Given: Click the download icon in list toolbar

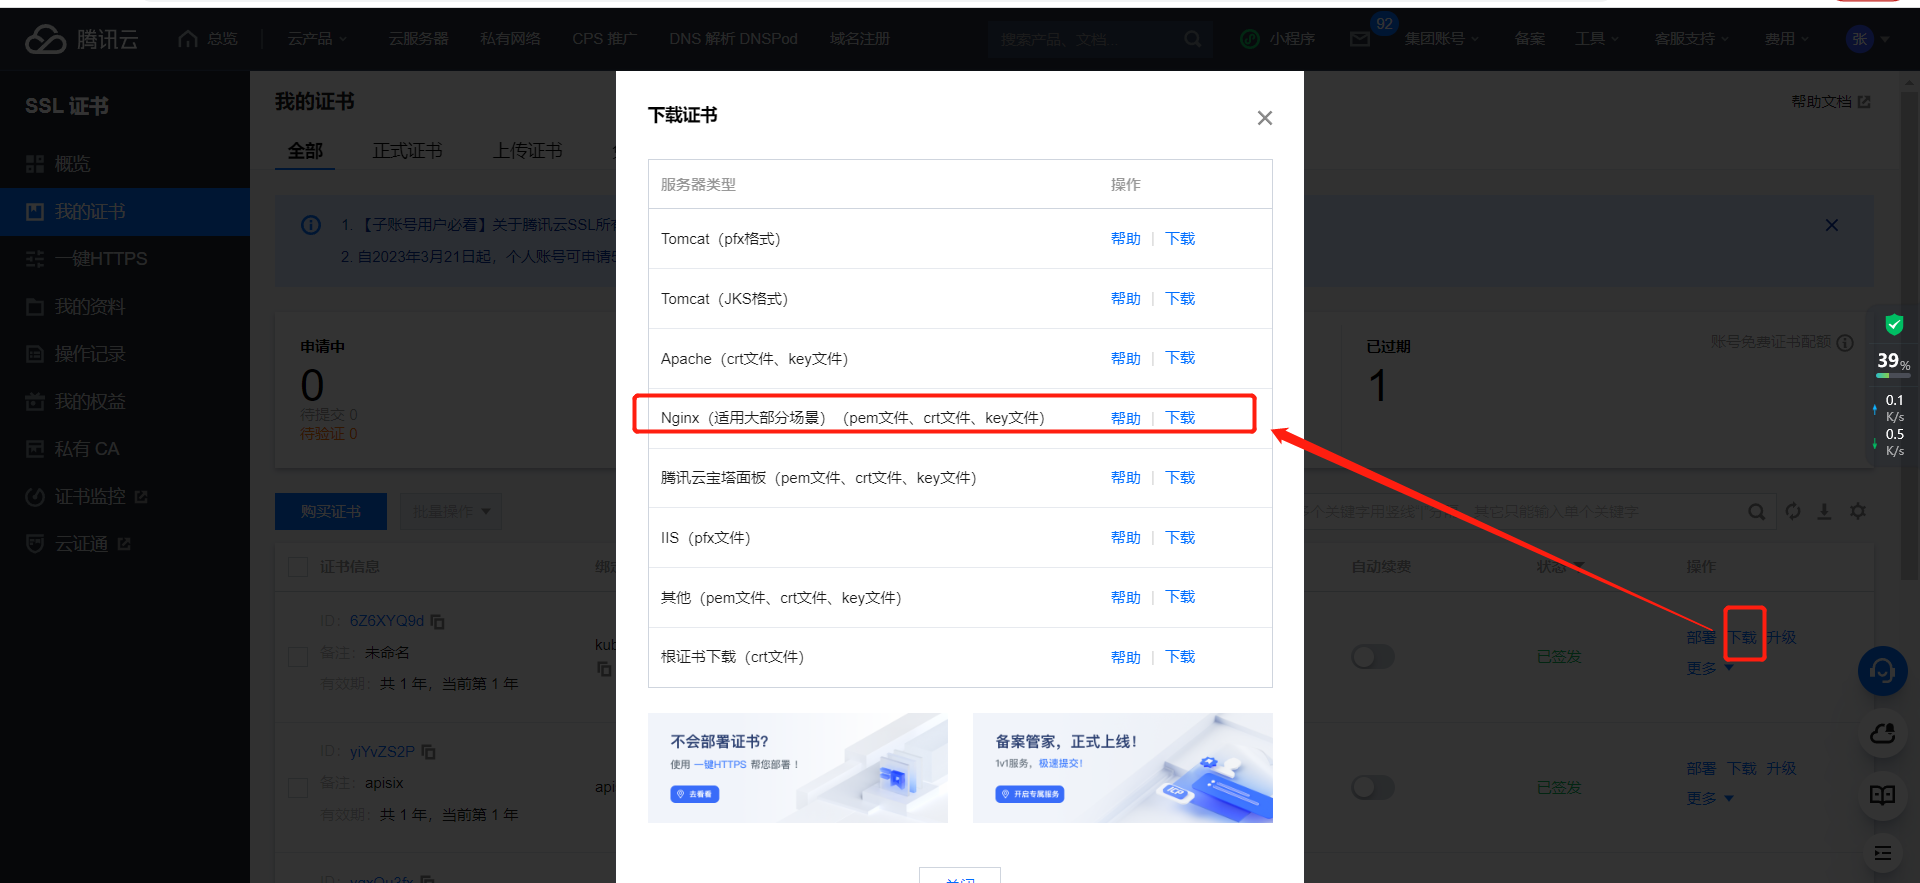Looking at the screenshot, I should 1824,511.
